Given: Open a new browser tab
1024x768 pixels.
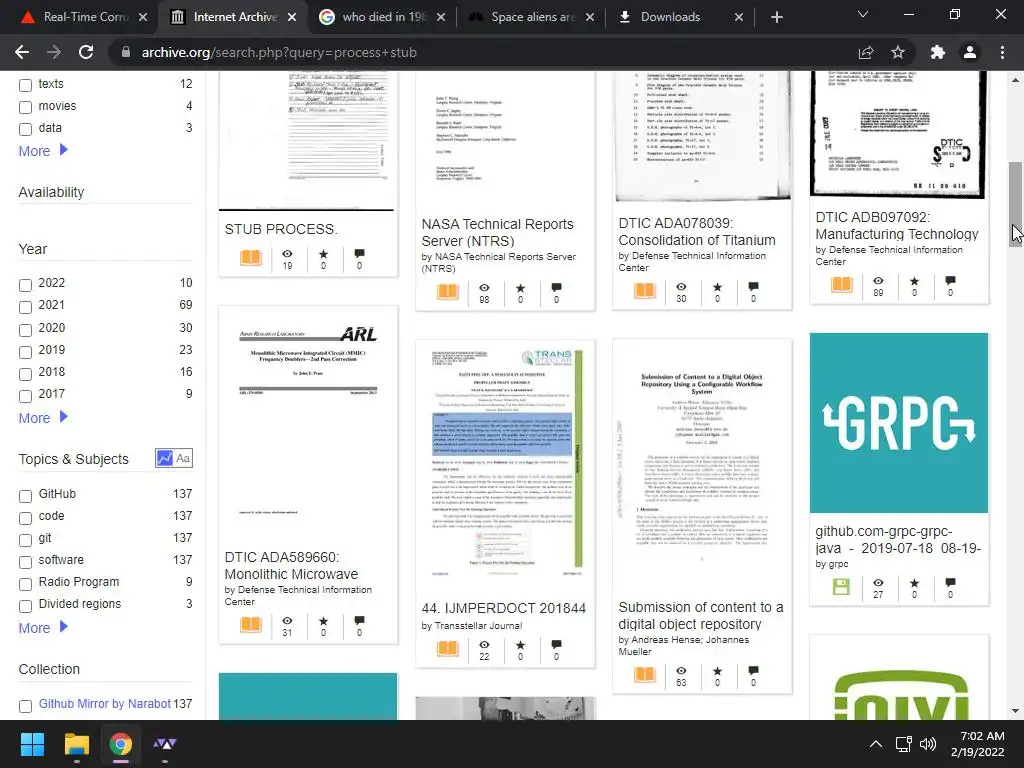Looking at the screenshot, I should pos(776,17).
